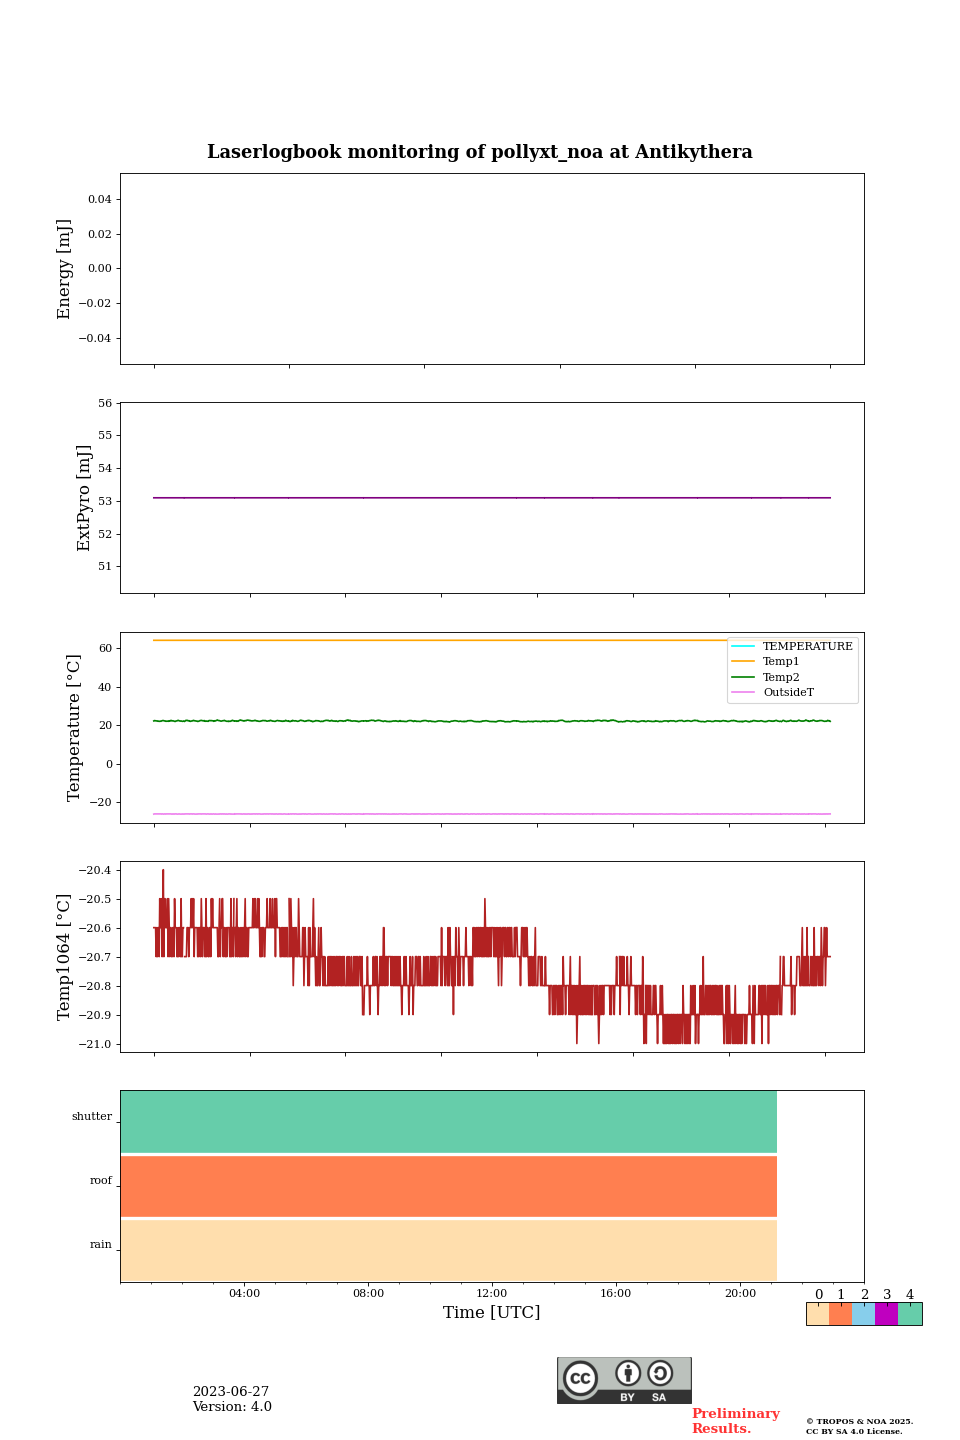
Task: Click the -21.0 tick on Temp1064 axis
Action: tap(96, 1044)
